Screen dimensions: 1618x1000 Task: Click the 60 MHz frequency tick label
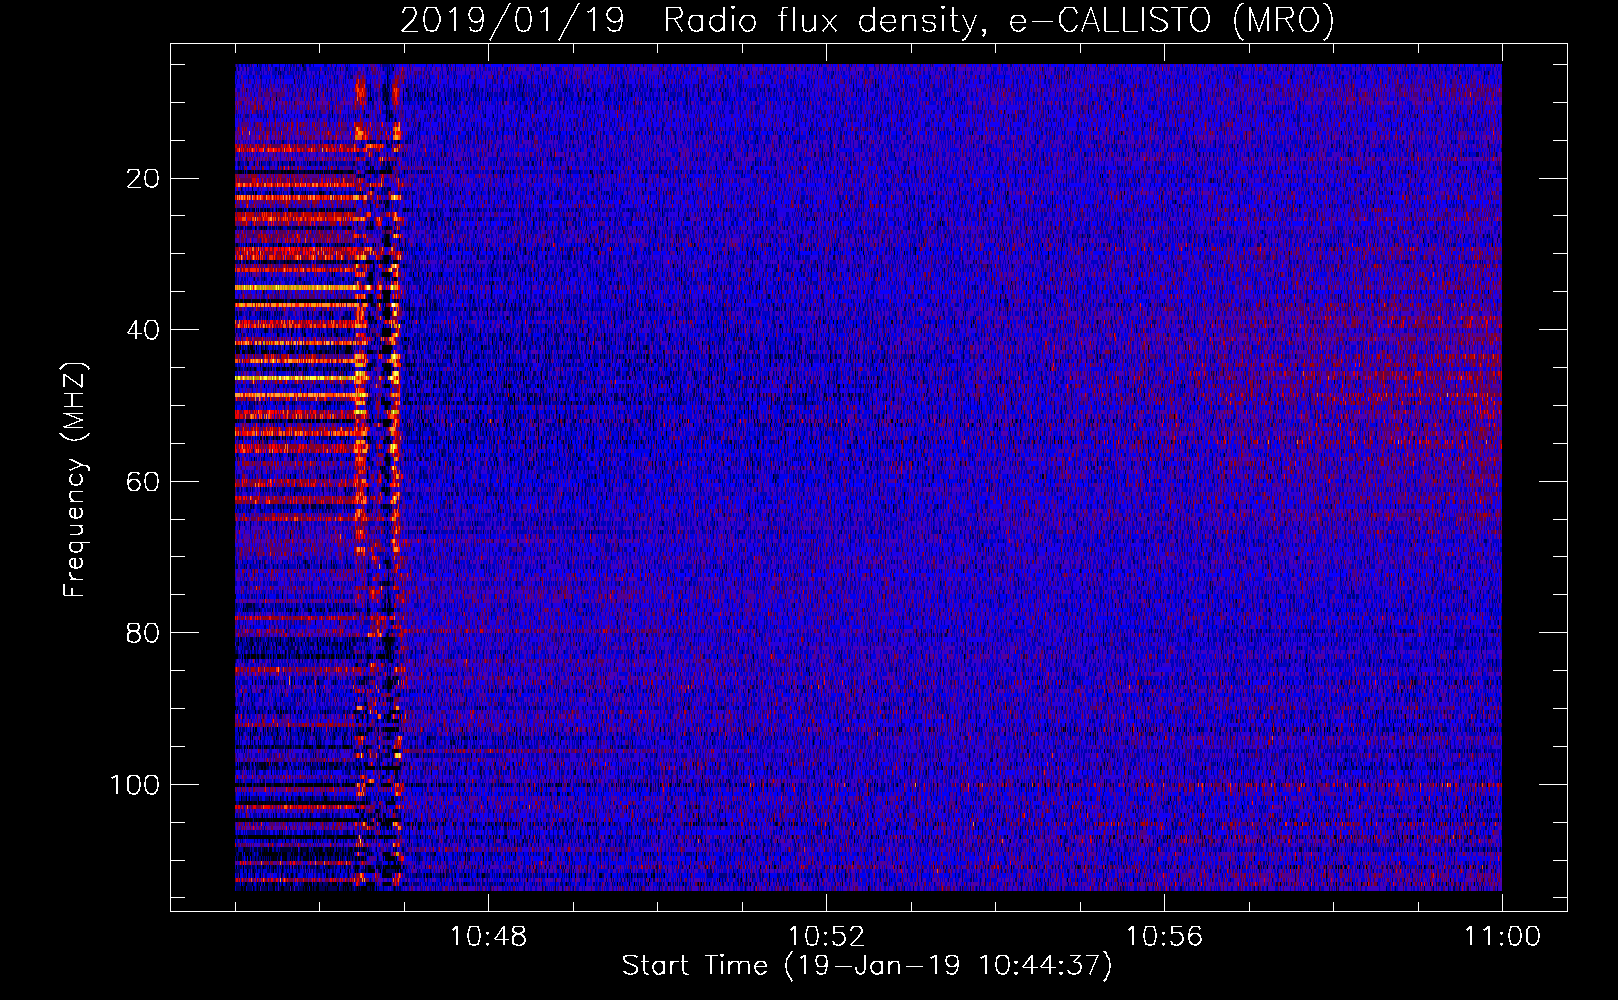pyautogui.click(x=143, y=482)
